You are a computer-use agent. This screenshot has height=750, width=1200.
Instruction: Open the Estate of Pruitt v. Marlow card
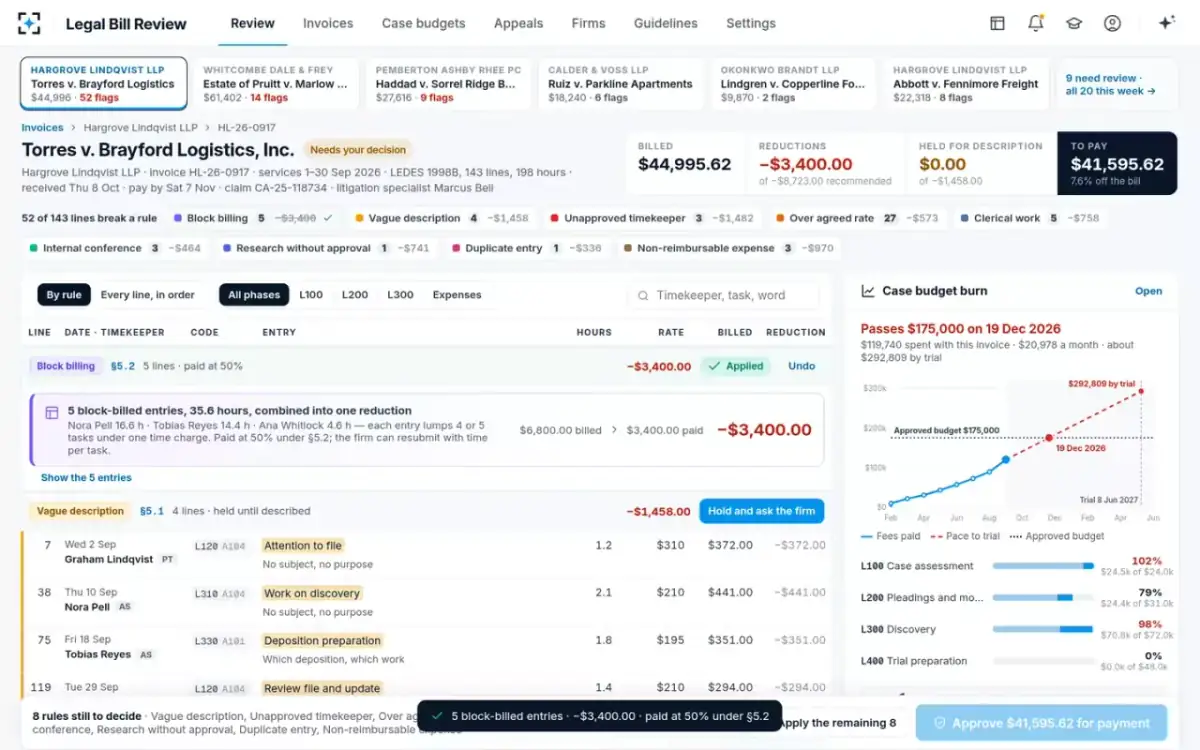coord(276,84)
